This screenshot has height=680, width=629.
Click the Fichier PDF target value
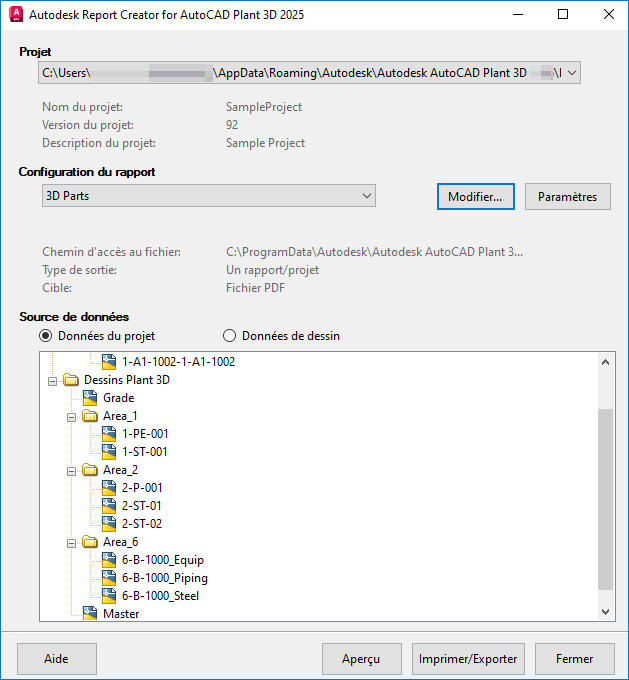256,288
